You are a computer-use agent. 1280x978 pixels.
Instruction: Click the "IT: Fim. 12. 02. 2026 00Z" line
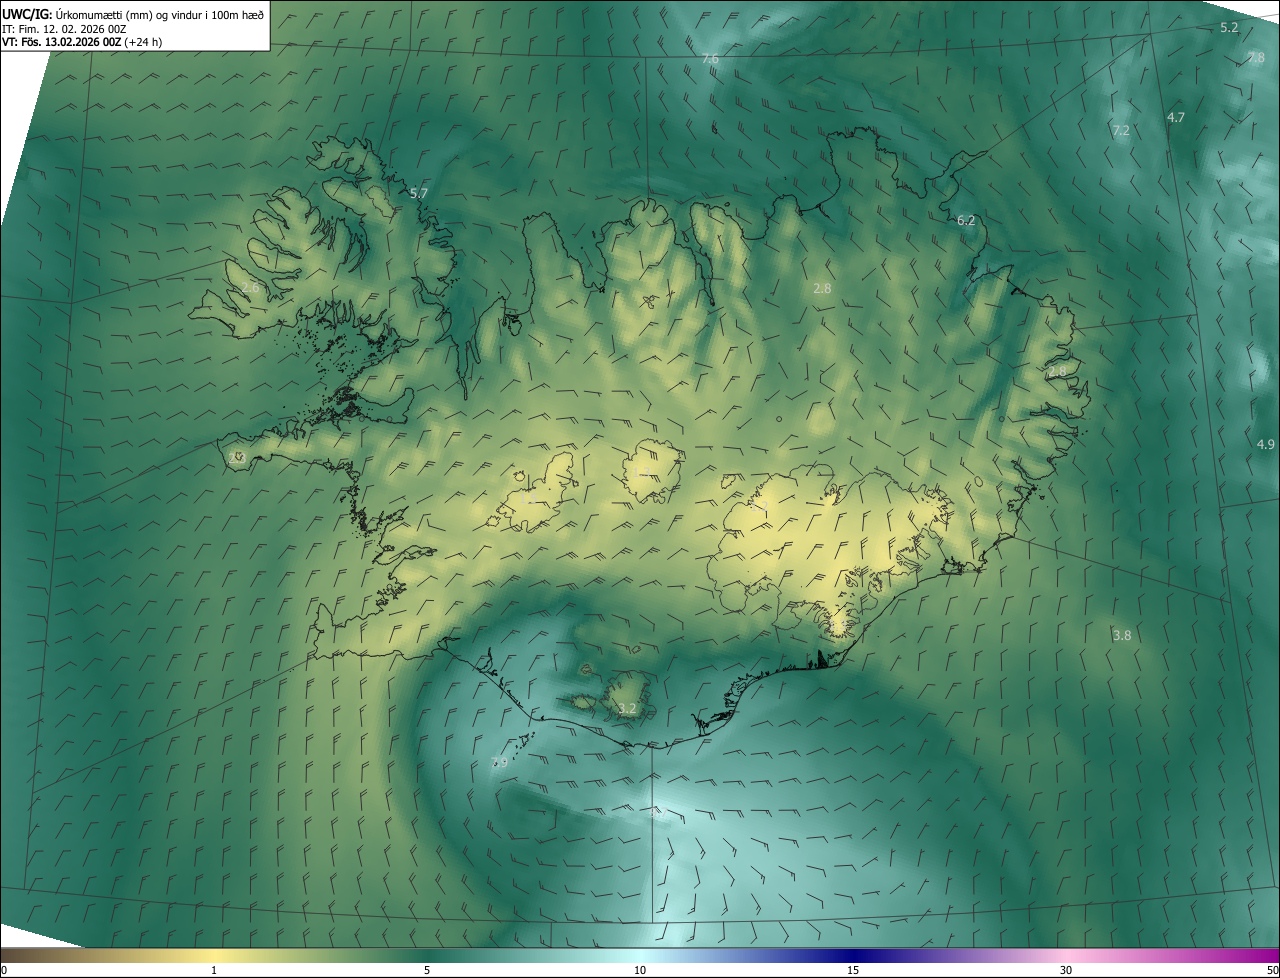click(64, 29)
